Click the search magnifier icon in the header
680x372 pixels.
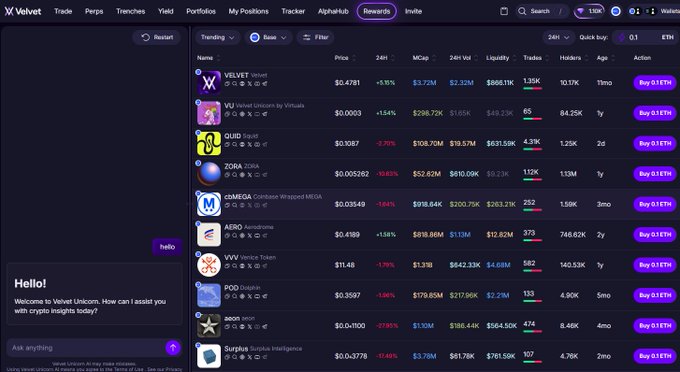522,11
